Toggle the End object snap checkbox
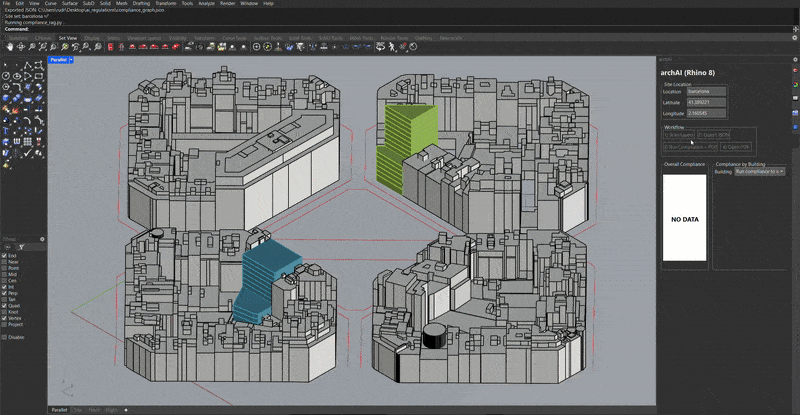Viewport: 800px width, 415px height. tap(4, 255)
